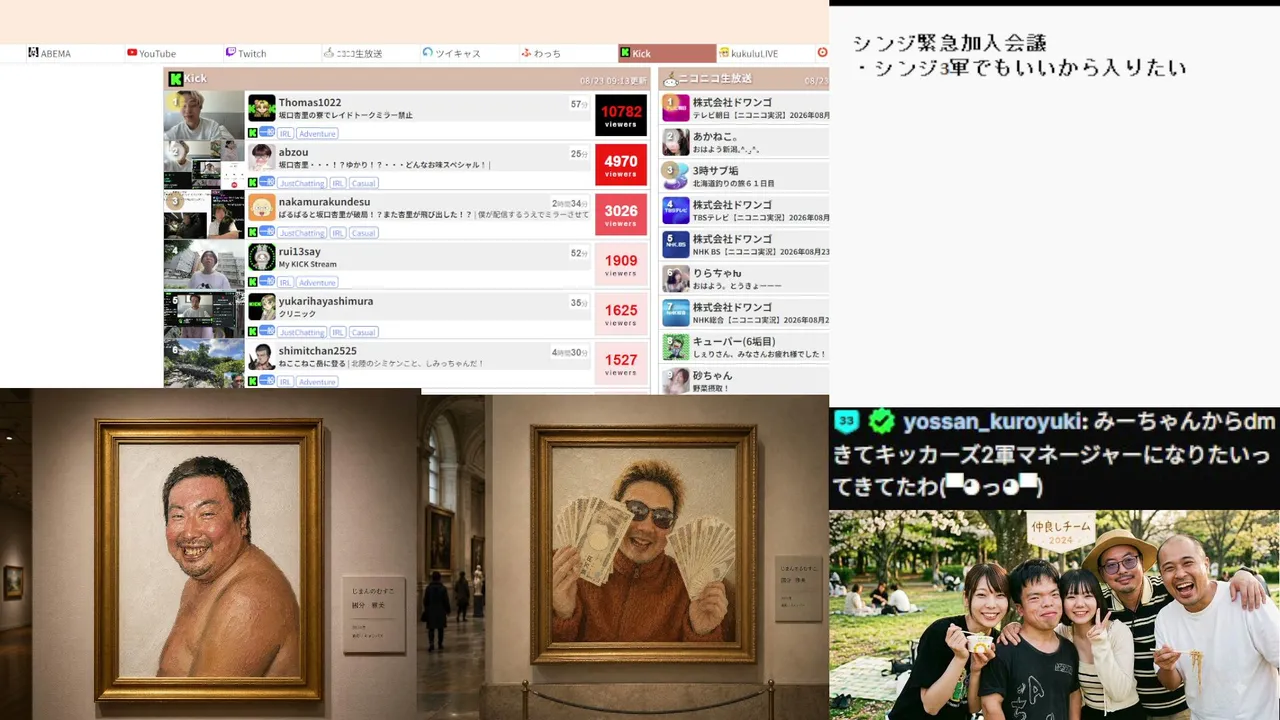Click the Adventure tag on Thomas1022's row
Screen dimensions: 1280x720
tap(317, 134)
